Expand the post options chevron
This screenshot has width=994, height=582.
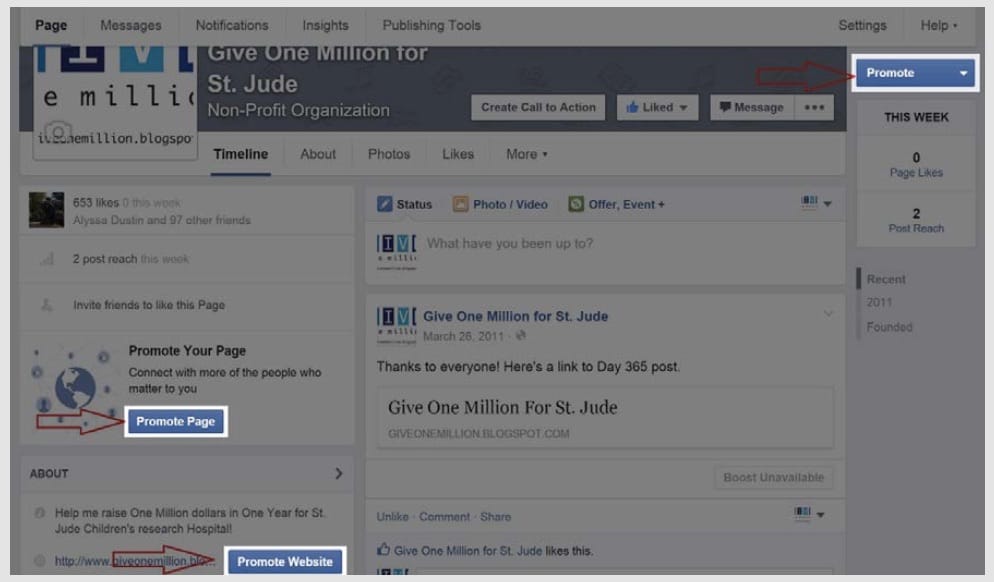[828, 313]
